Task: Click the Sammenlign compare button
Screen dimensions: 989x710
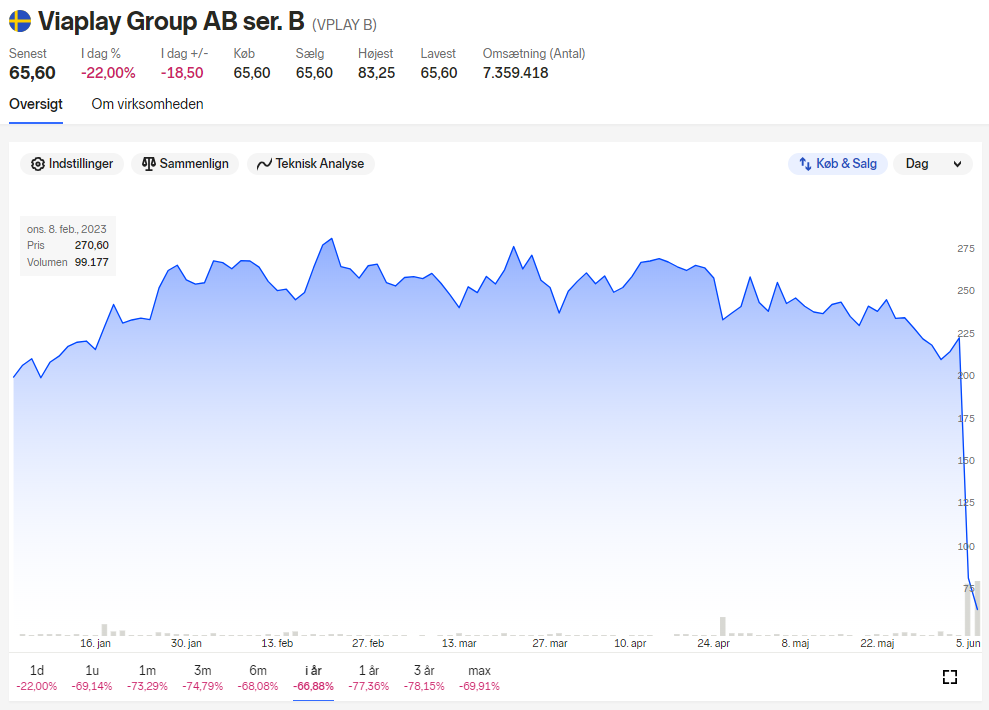Action: (185, 164)
